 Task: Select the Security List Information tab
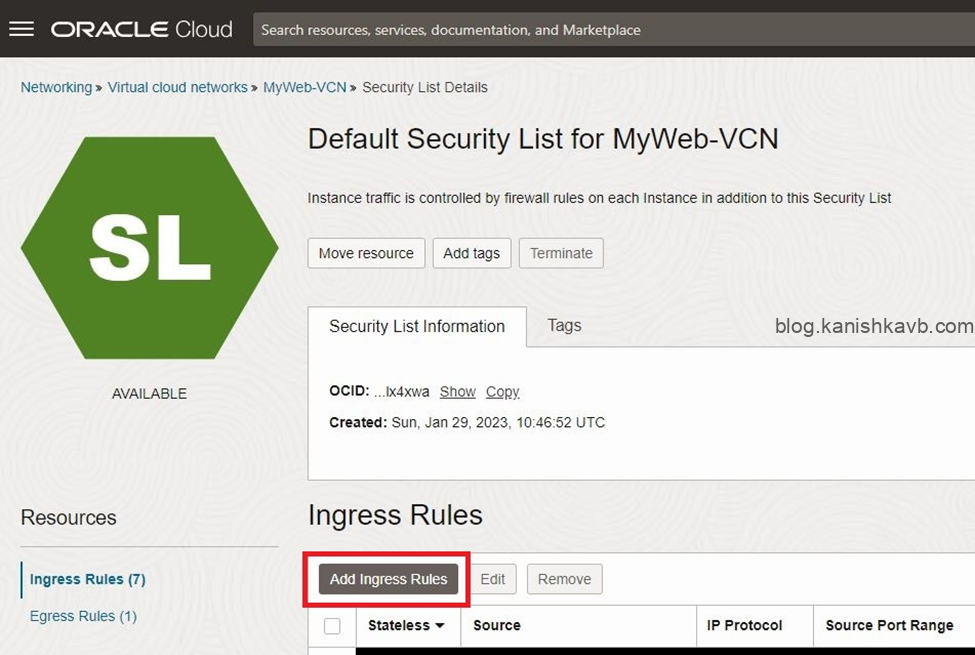(417, 327)
